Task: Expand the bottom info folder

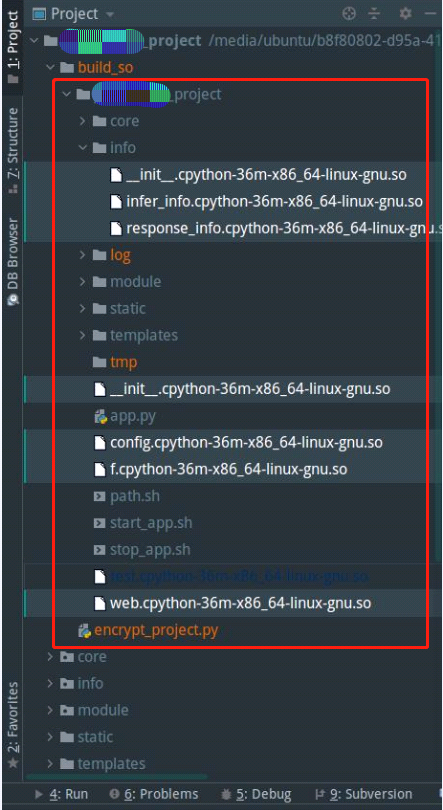Action: [x=50, y=683]
